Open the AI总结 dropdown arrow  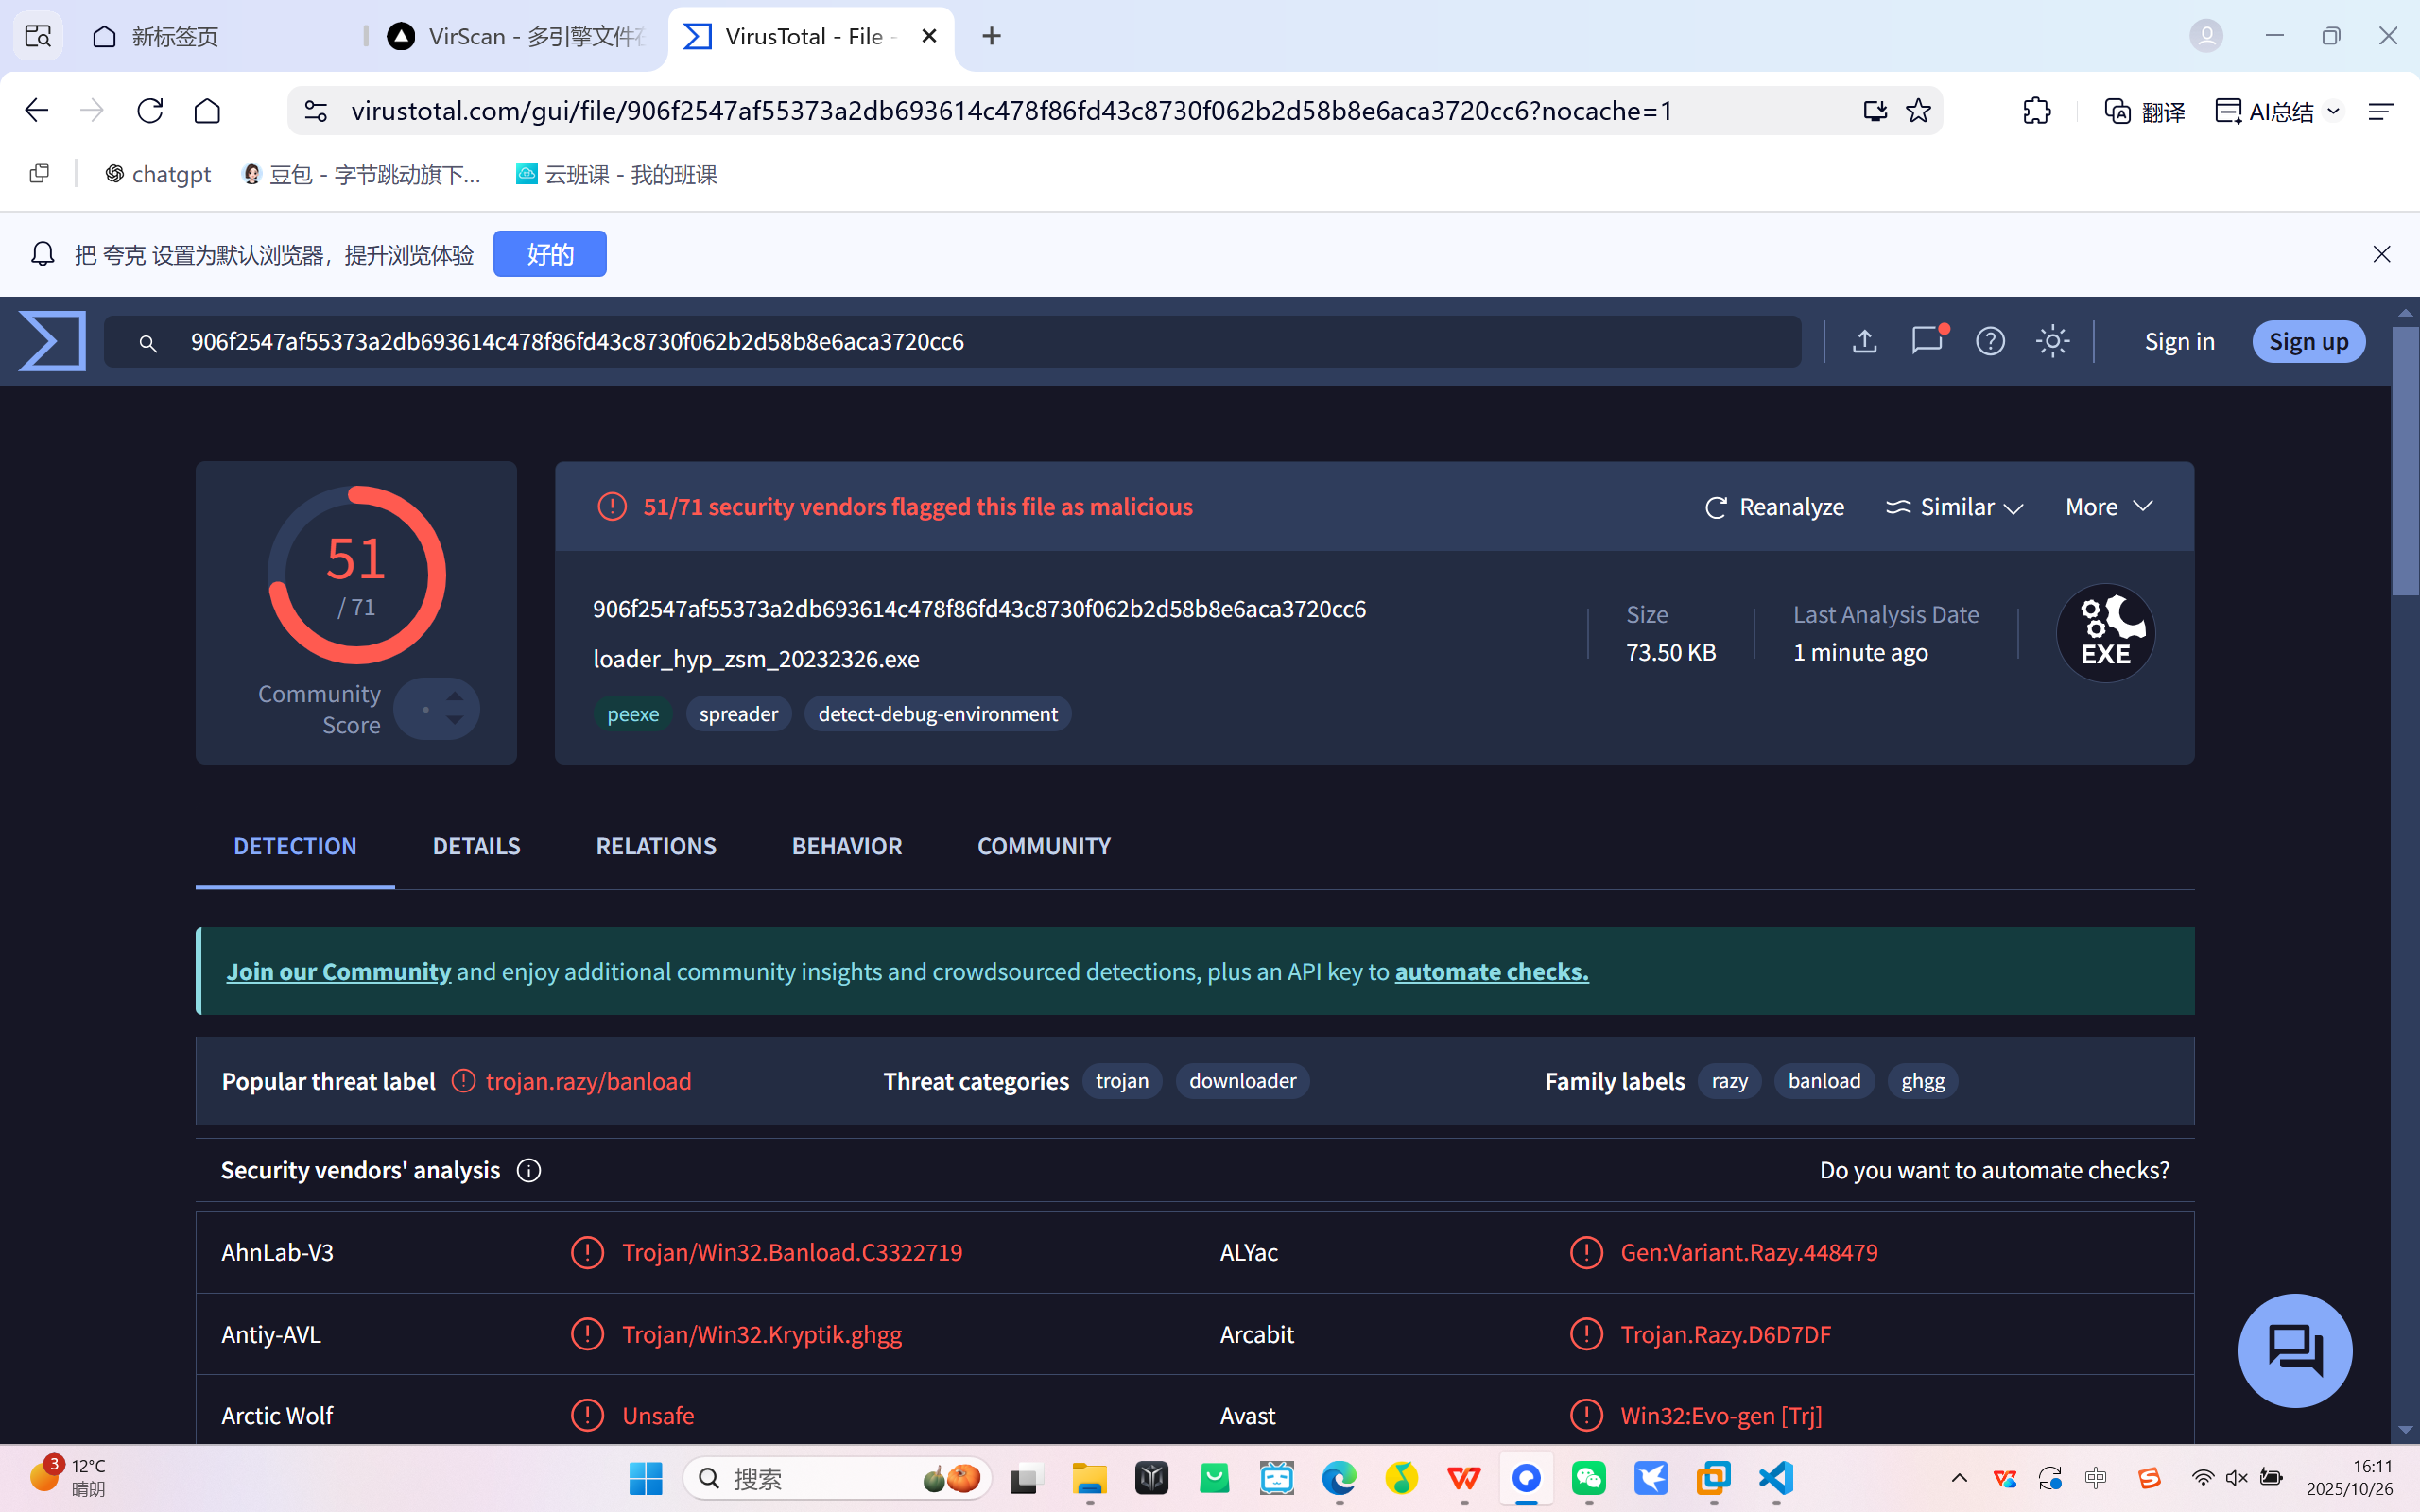click(2333, 111)
